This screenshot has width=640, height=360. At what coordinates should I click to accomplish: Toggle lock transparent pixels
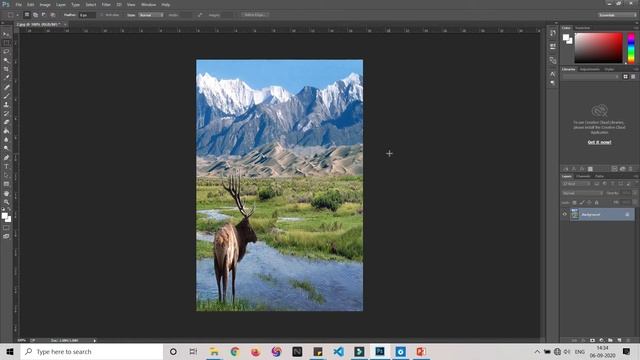pos(574,202)
